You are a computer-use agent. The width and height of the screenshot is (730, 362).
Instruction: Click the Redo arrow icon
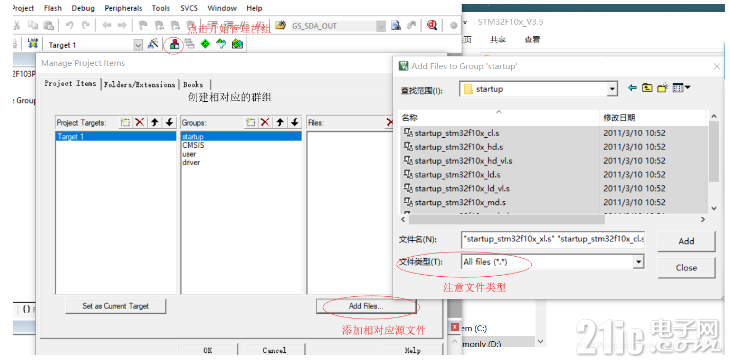pos(86,26)
